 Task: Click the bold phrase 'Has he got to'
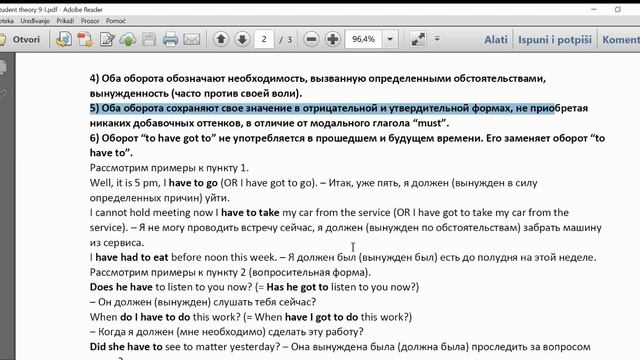(x=297, y=287)
